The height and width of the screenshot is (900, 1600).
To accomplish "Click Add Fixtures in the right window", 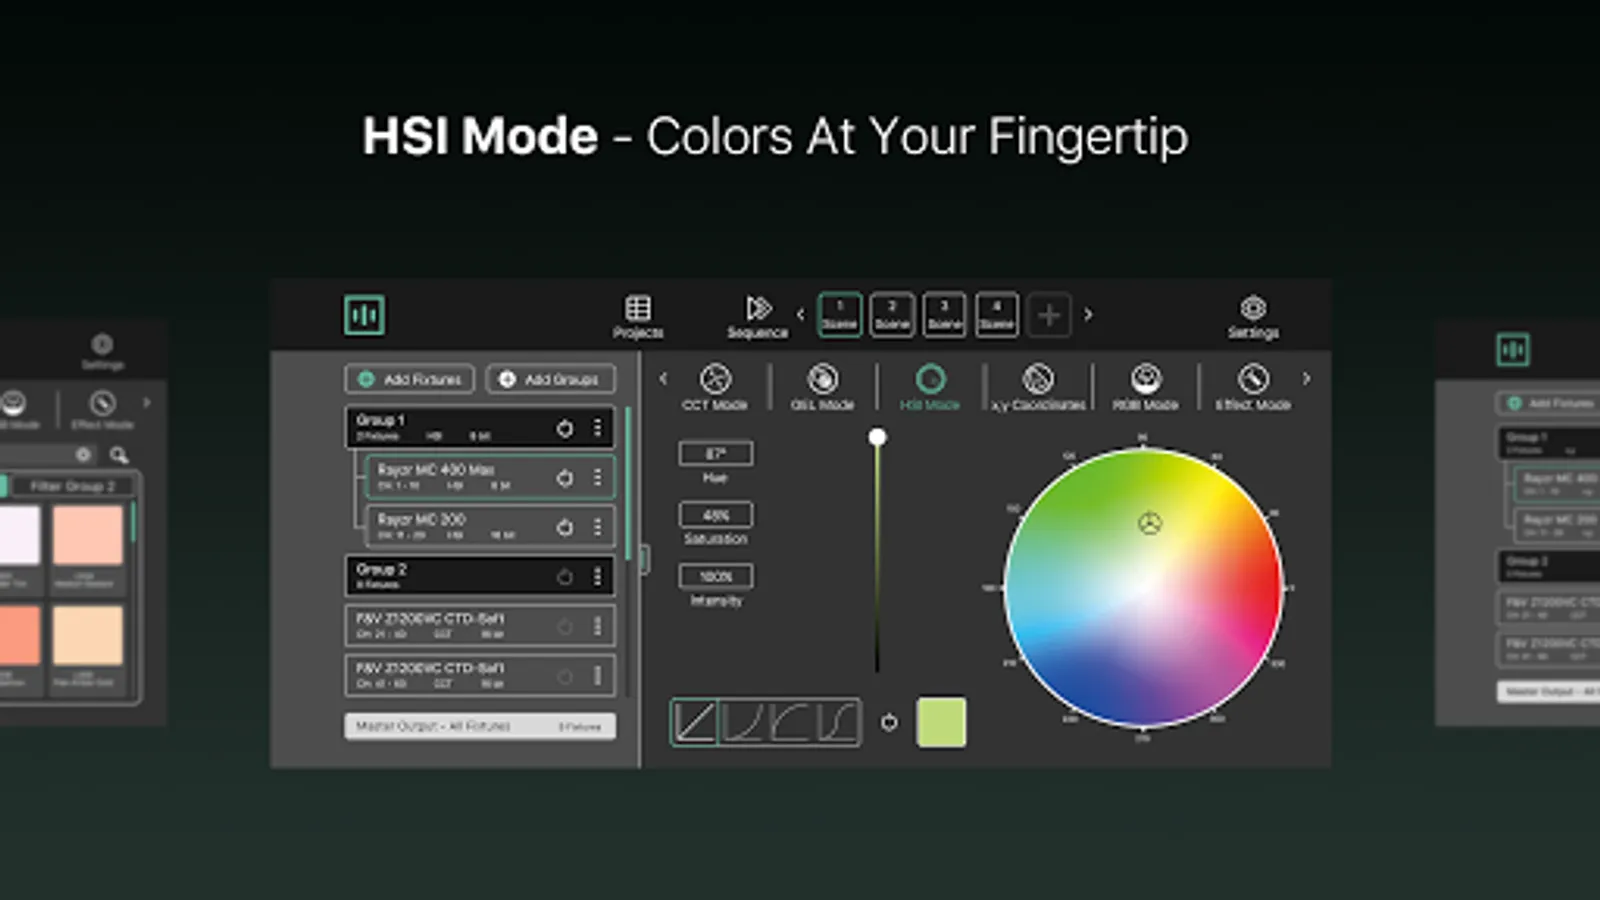I will click(1548, 403).
